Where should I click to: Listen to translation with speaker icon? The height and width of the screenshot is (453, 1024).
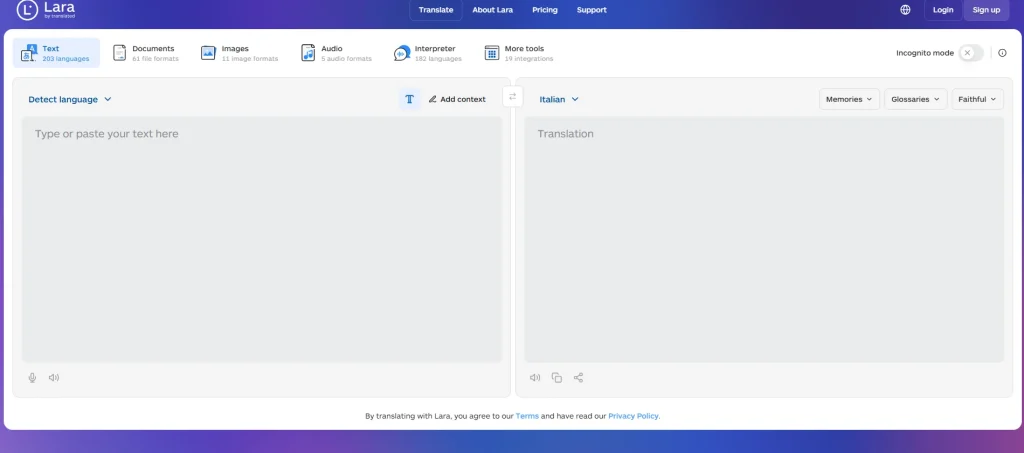coord(535,377)
